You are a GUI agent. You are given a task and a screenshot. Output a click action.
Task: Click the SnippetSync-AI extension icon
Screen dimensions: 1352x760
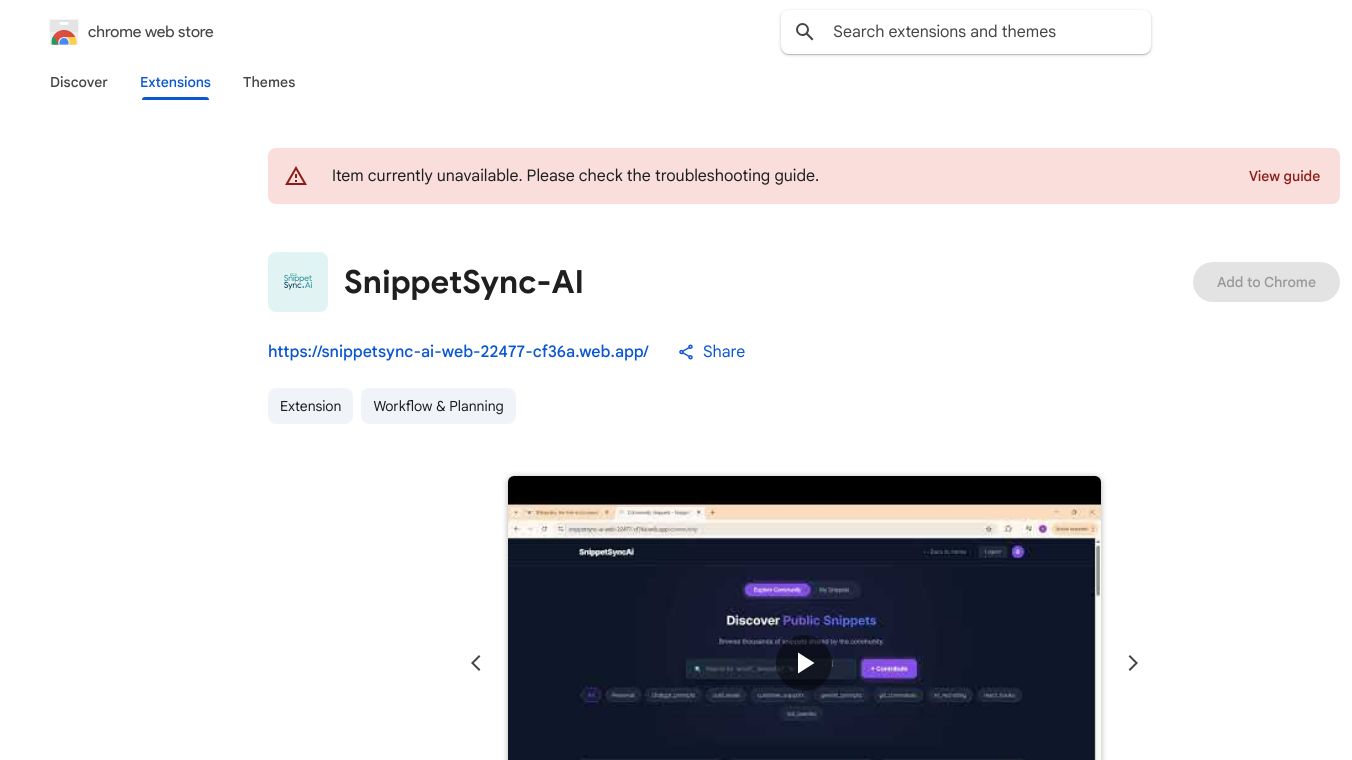(297, 281)
